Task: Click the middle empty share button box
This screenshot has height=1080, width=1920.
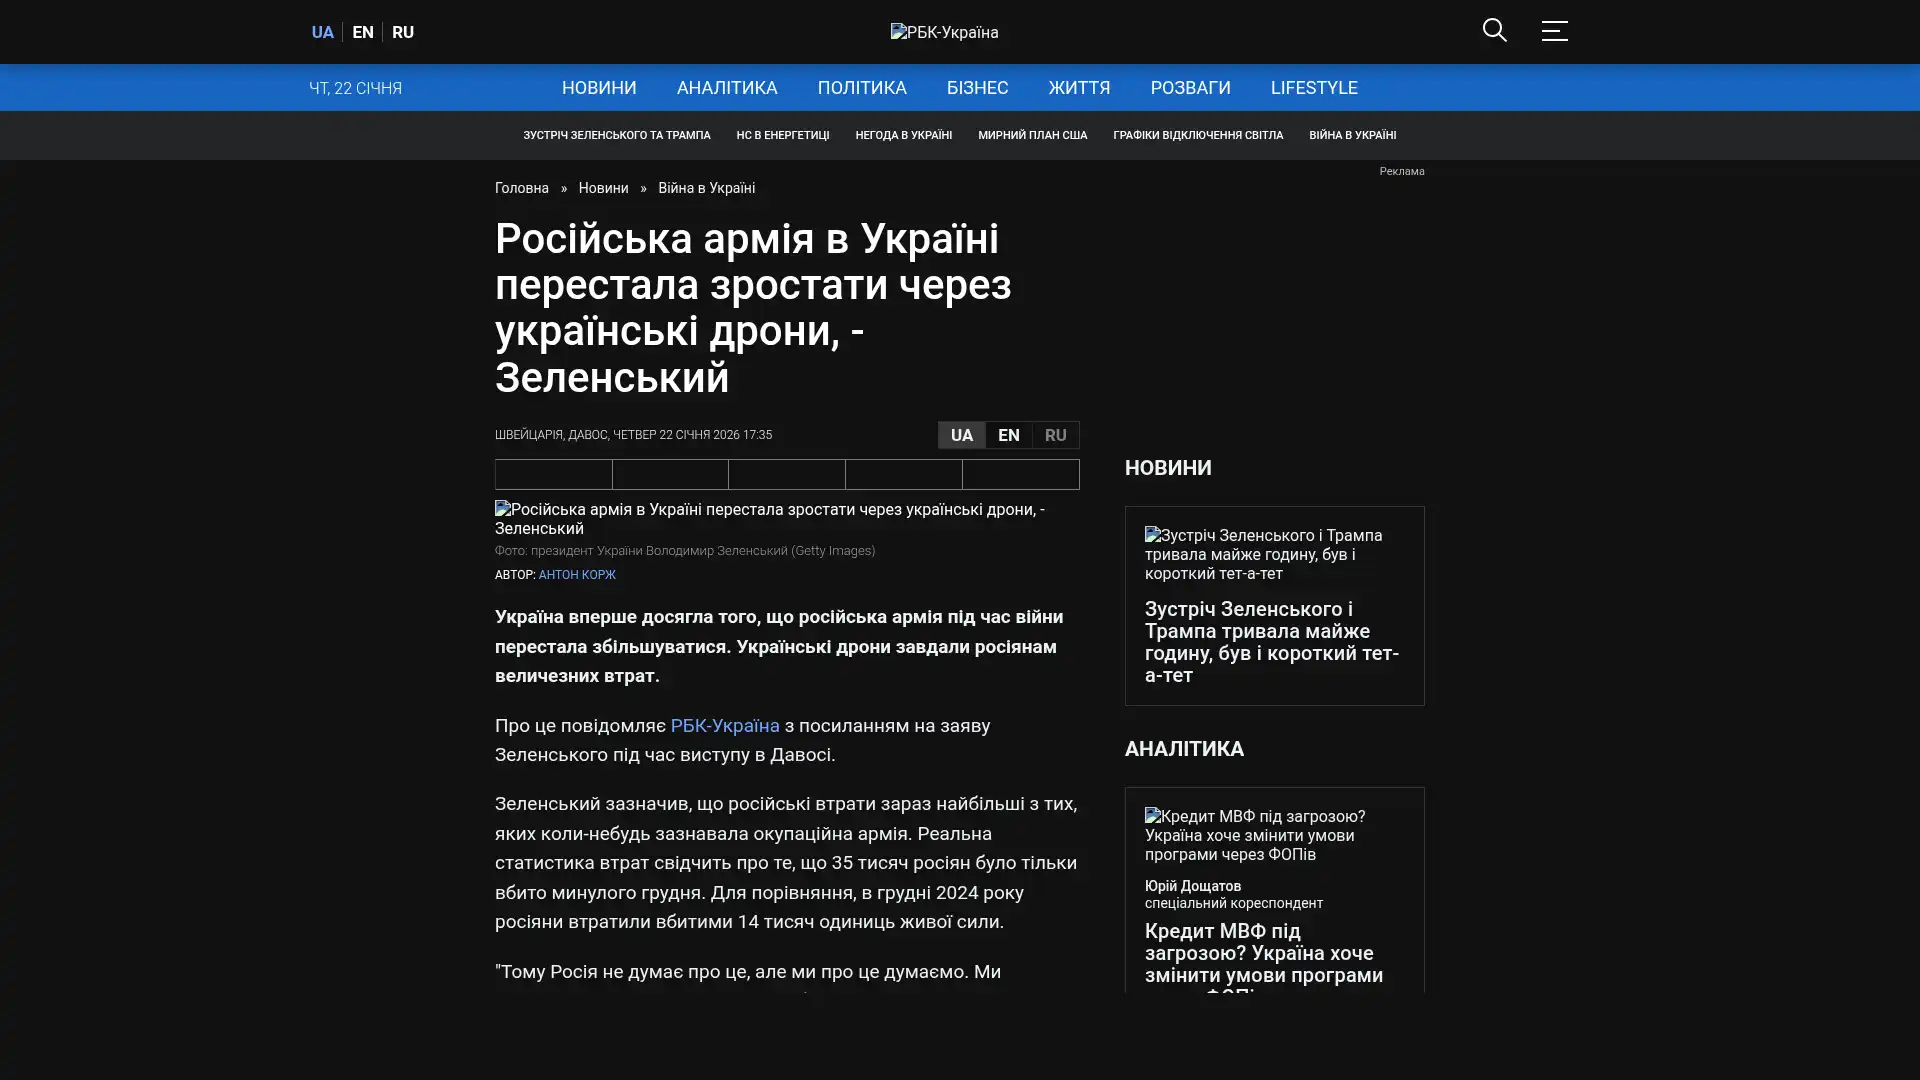Action: [787, 474]
